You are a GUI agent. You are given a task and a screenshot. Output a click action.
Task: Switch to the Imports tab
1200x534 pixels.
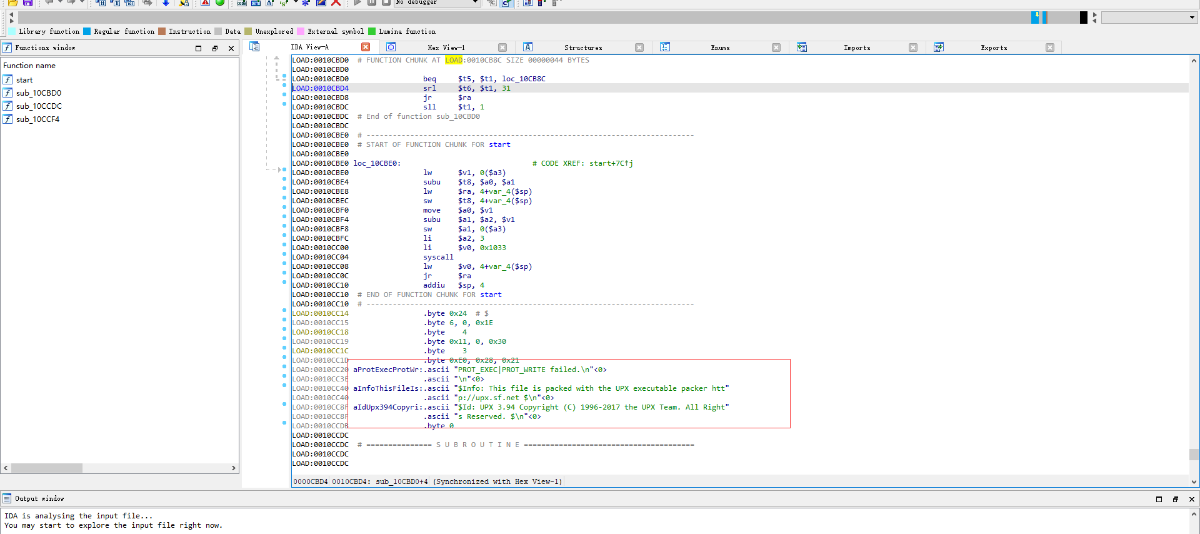(x=856, y=47)
